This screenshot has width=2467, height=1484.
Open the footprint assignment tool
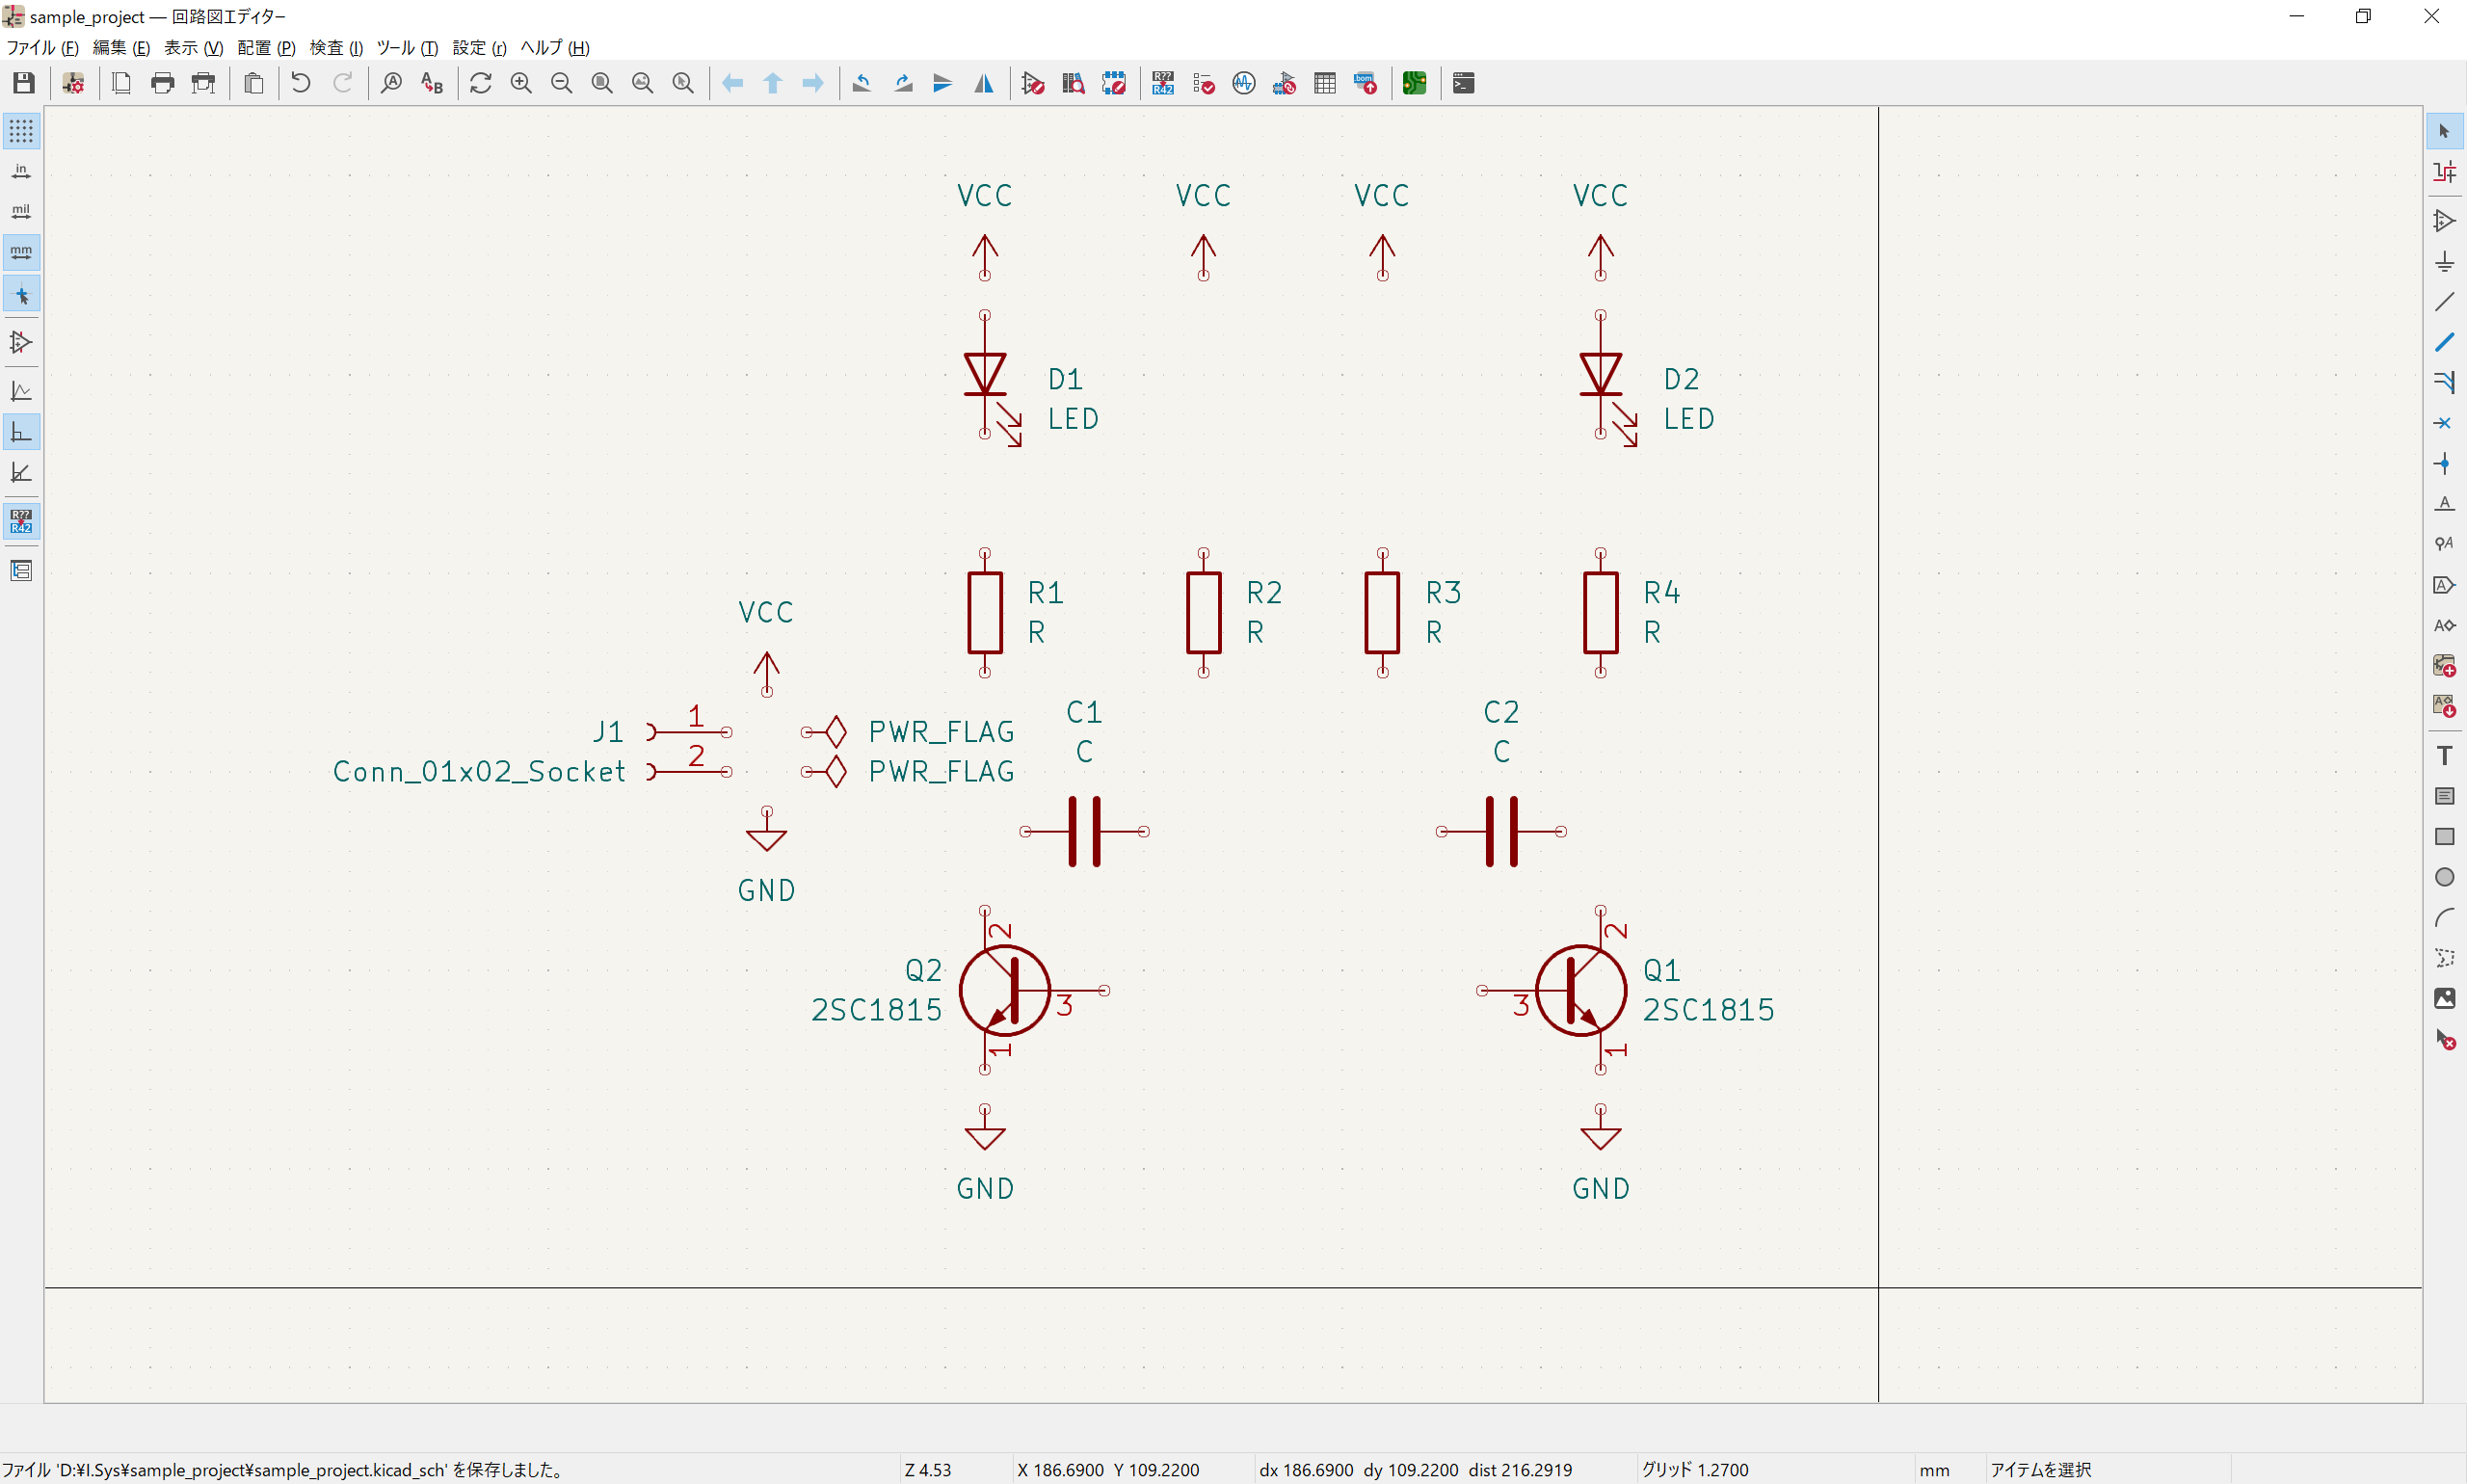(x=1285, y=83)
